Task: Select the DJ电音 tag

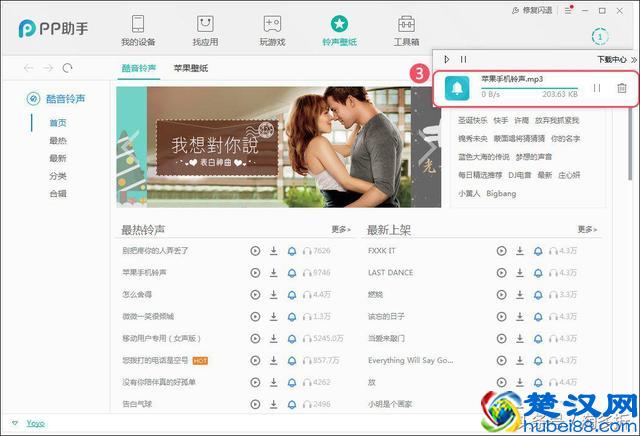Action: point(520,175)
